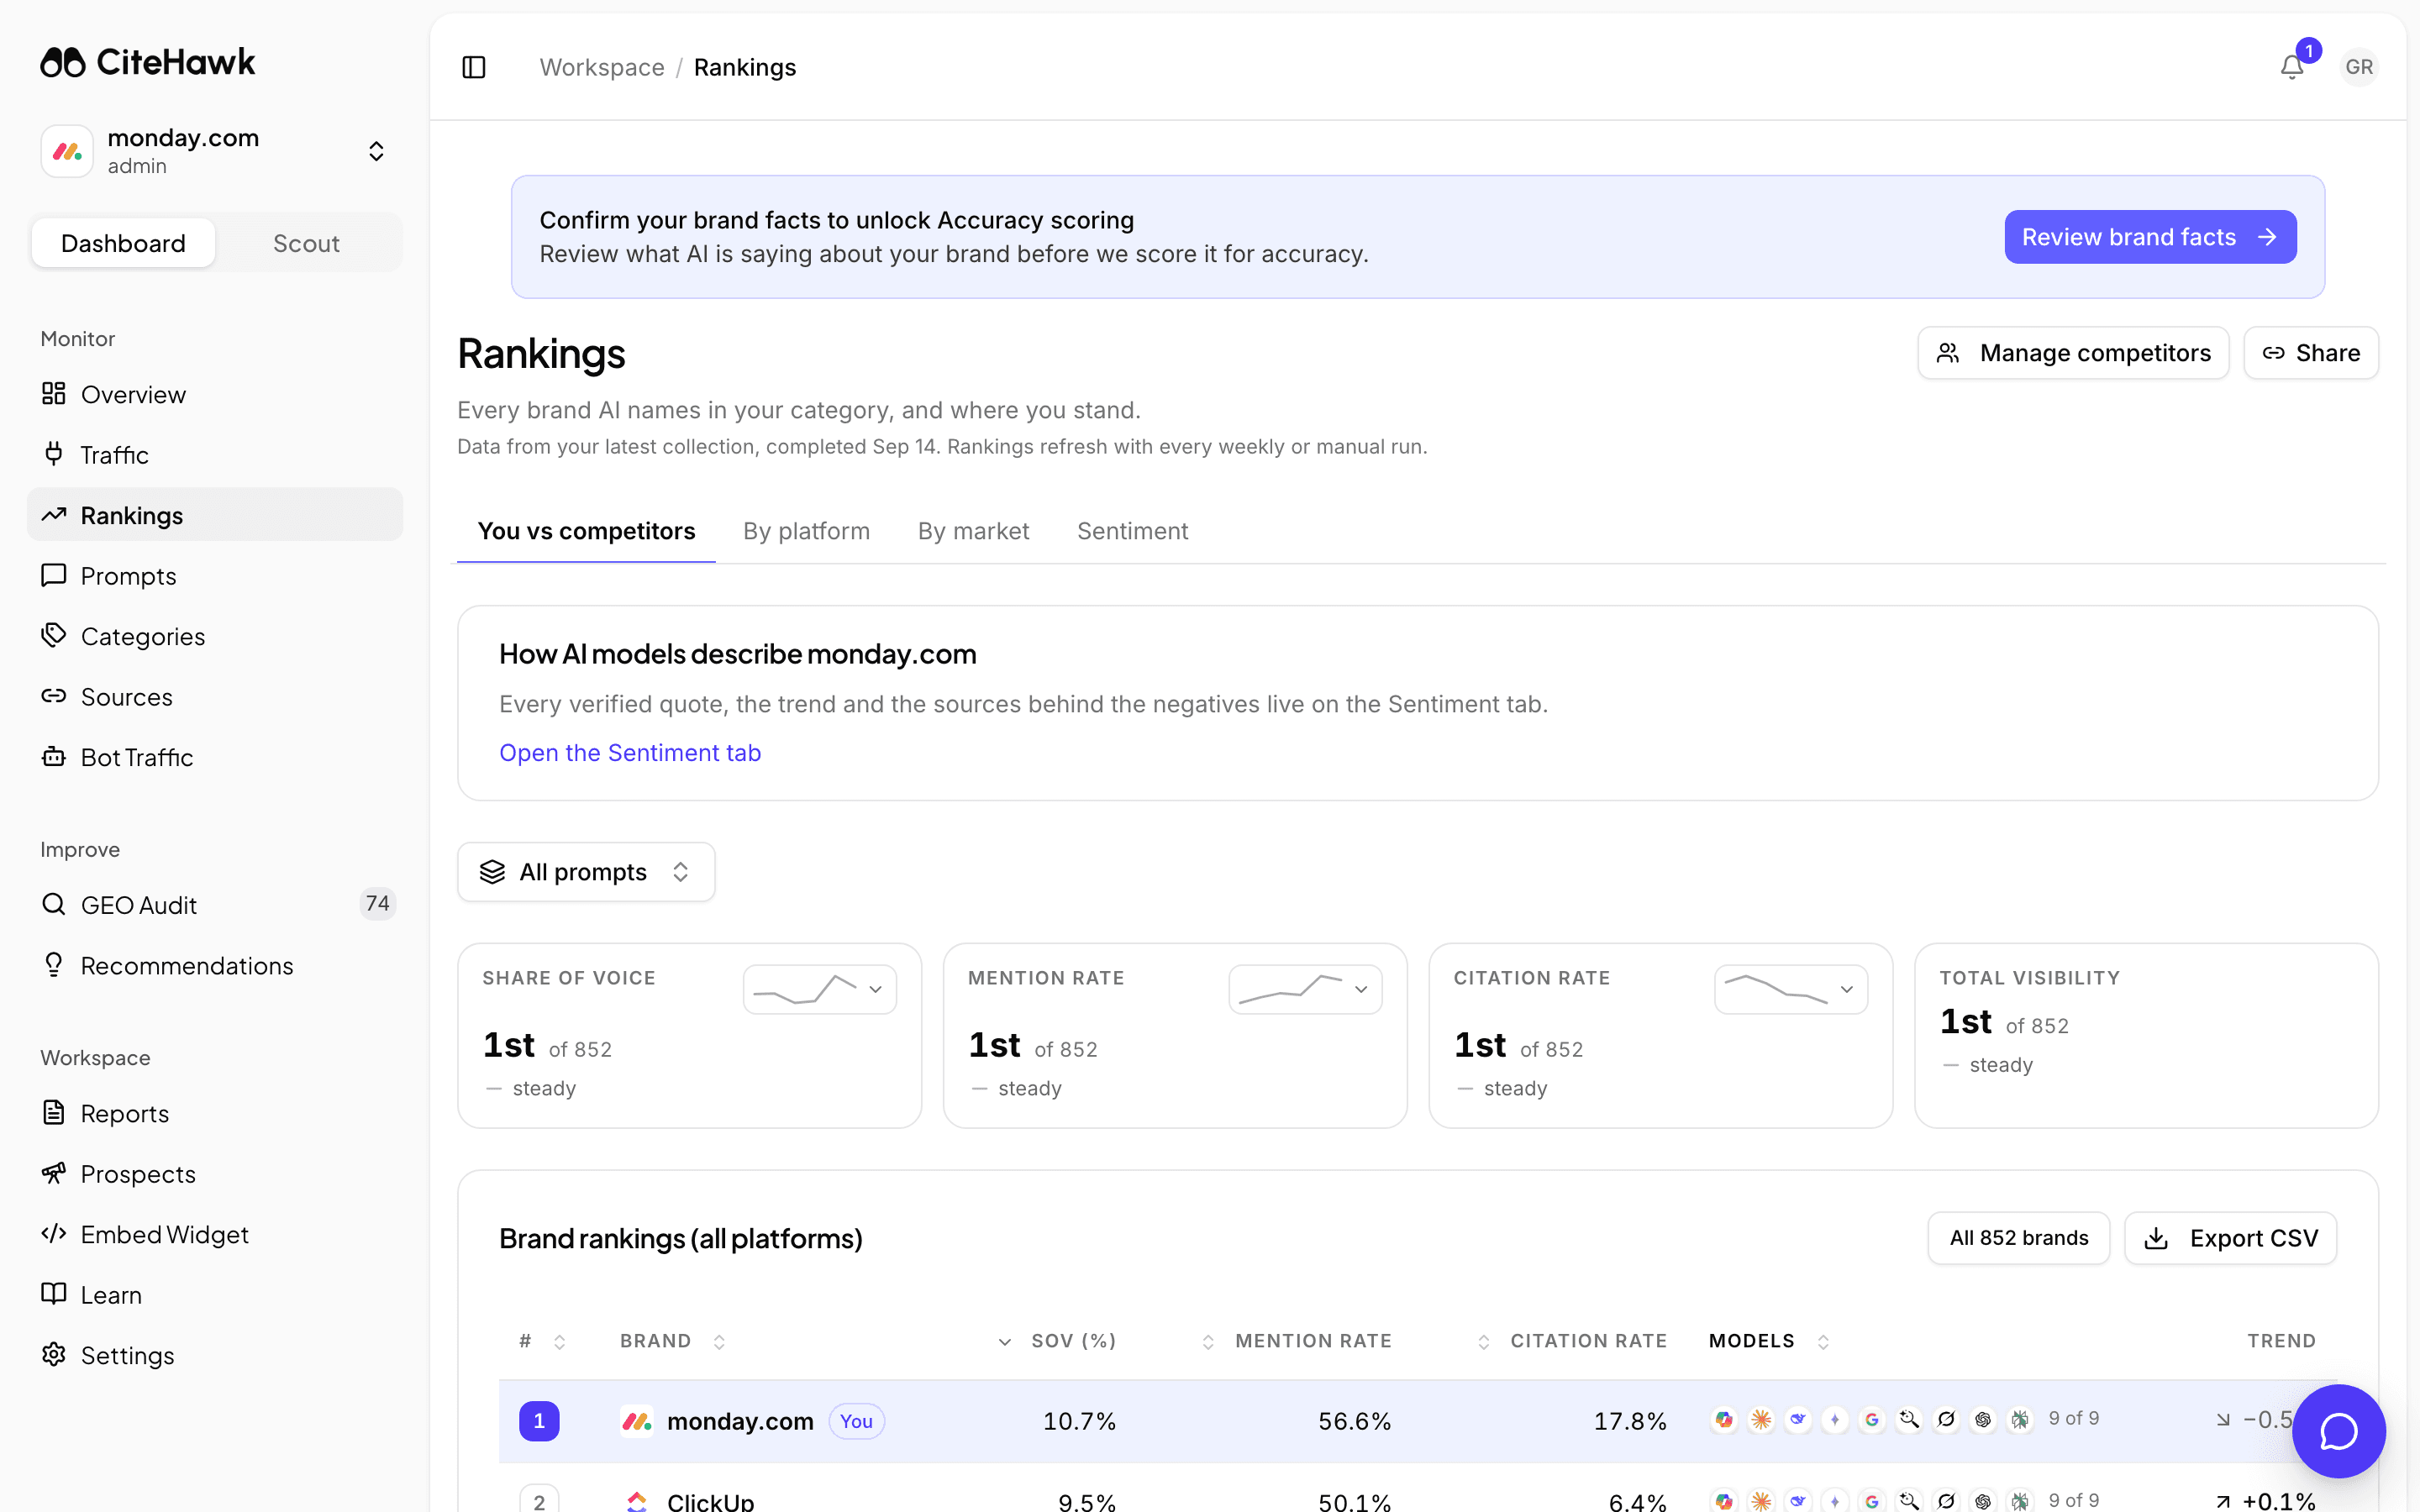Select Rankings in the sidebar
This screenshot has height=1512, width=2420.
(215, 515)
